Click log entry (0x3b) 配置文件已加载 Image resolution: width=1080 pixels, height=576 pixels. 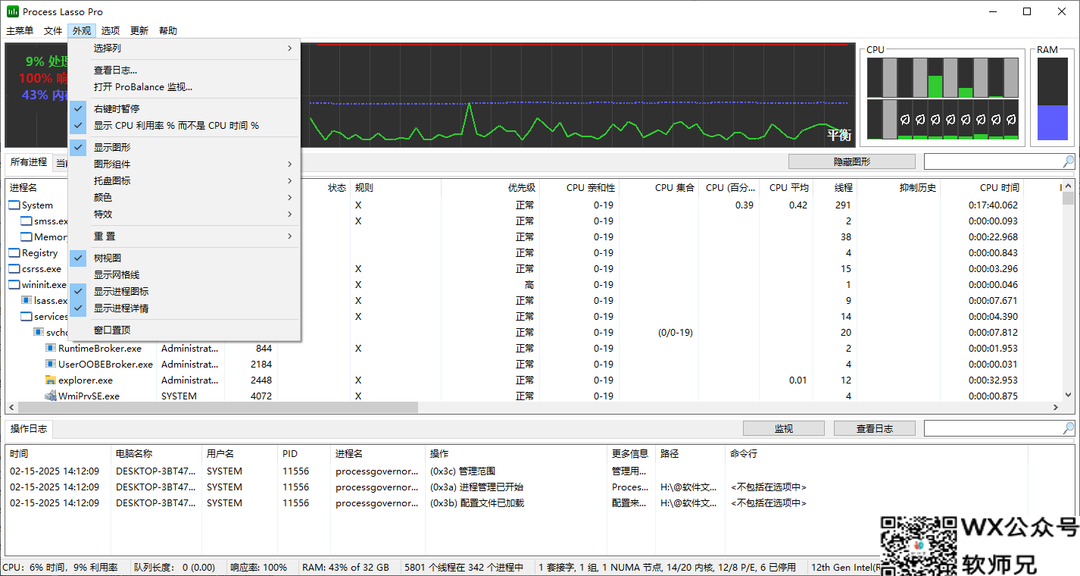(477, 503)
